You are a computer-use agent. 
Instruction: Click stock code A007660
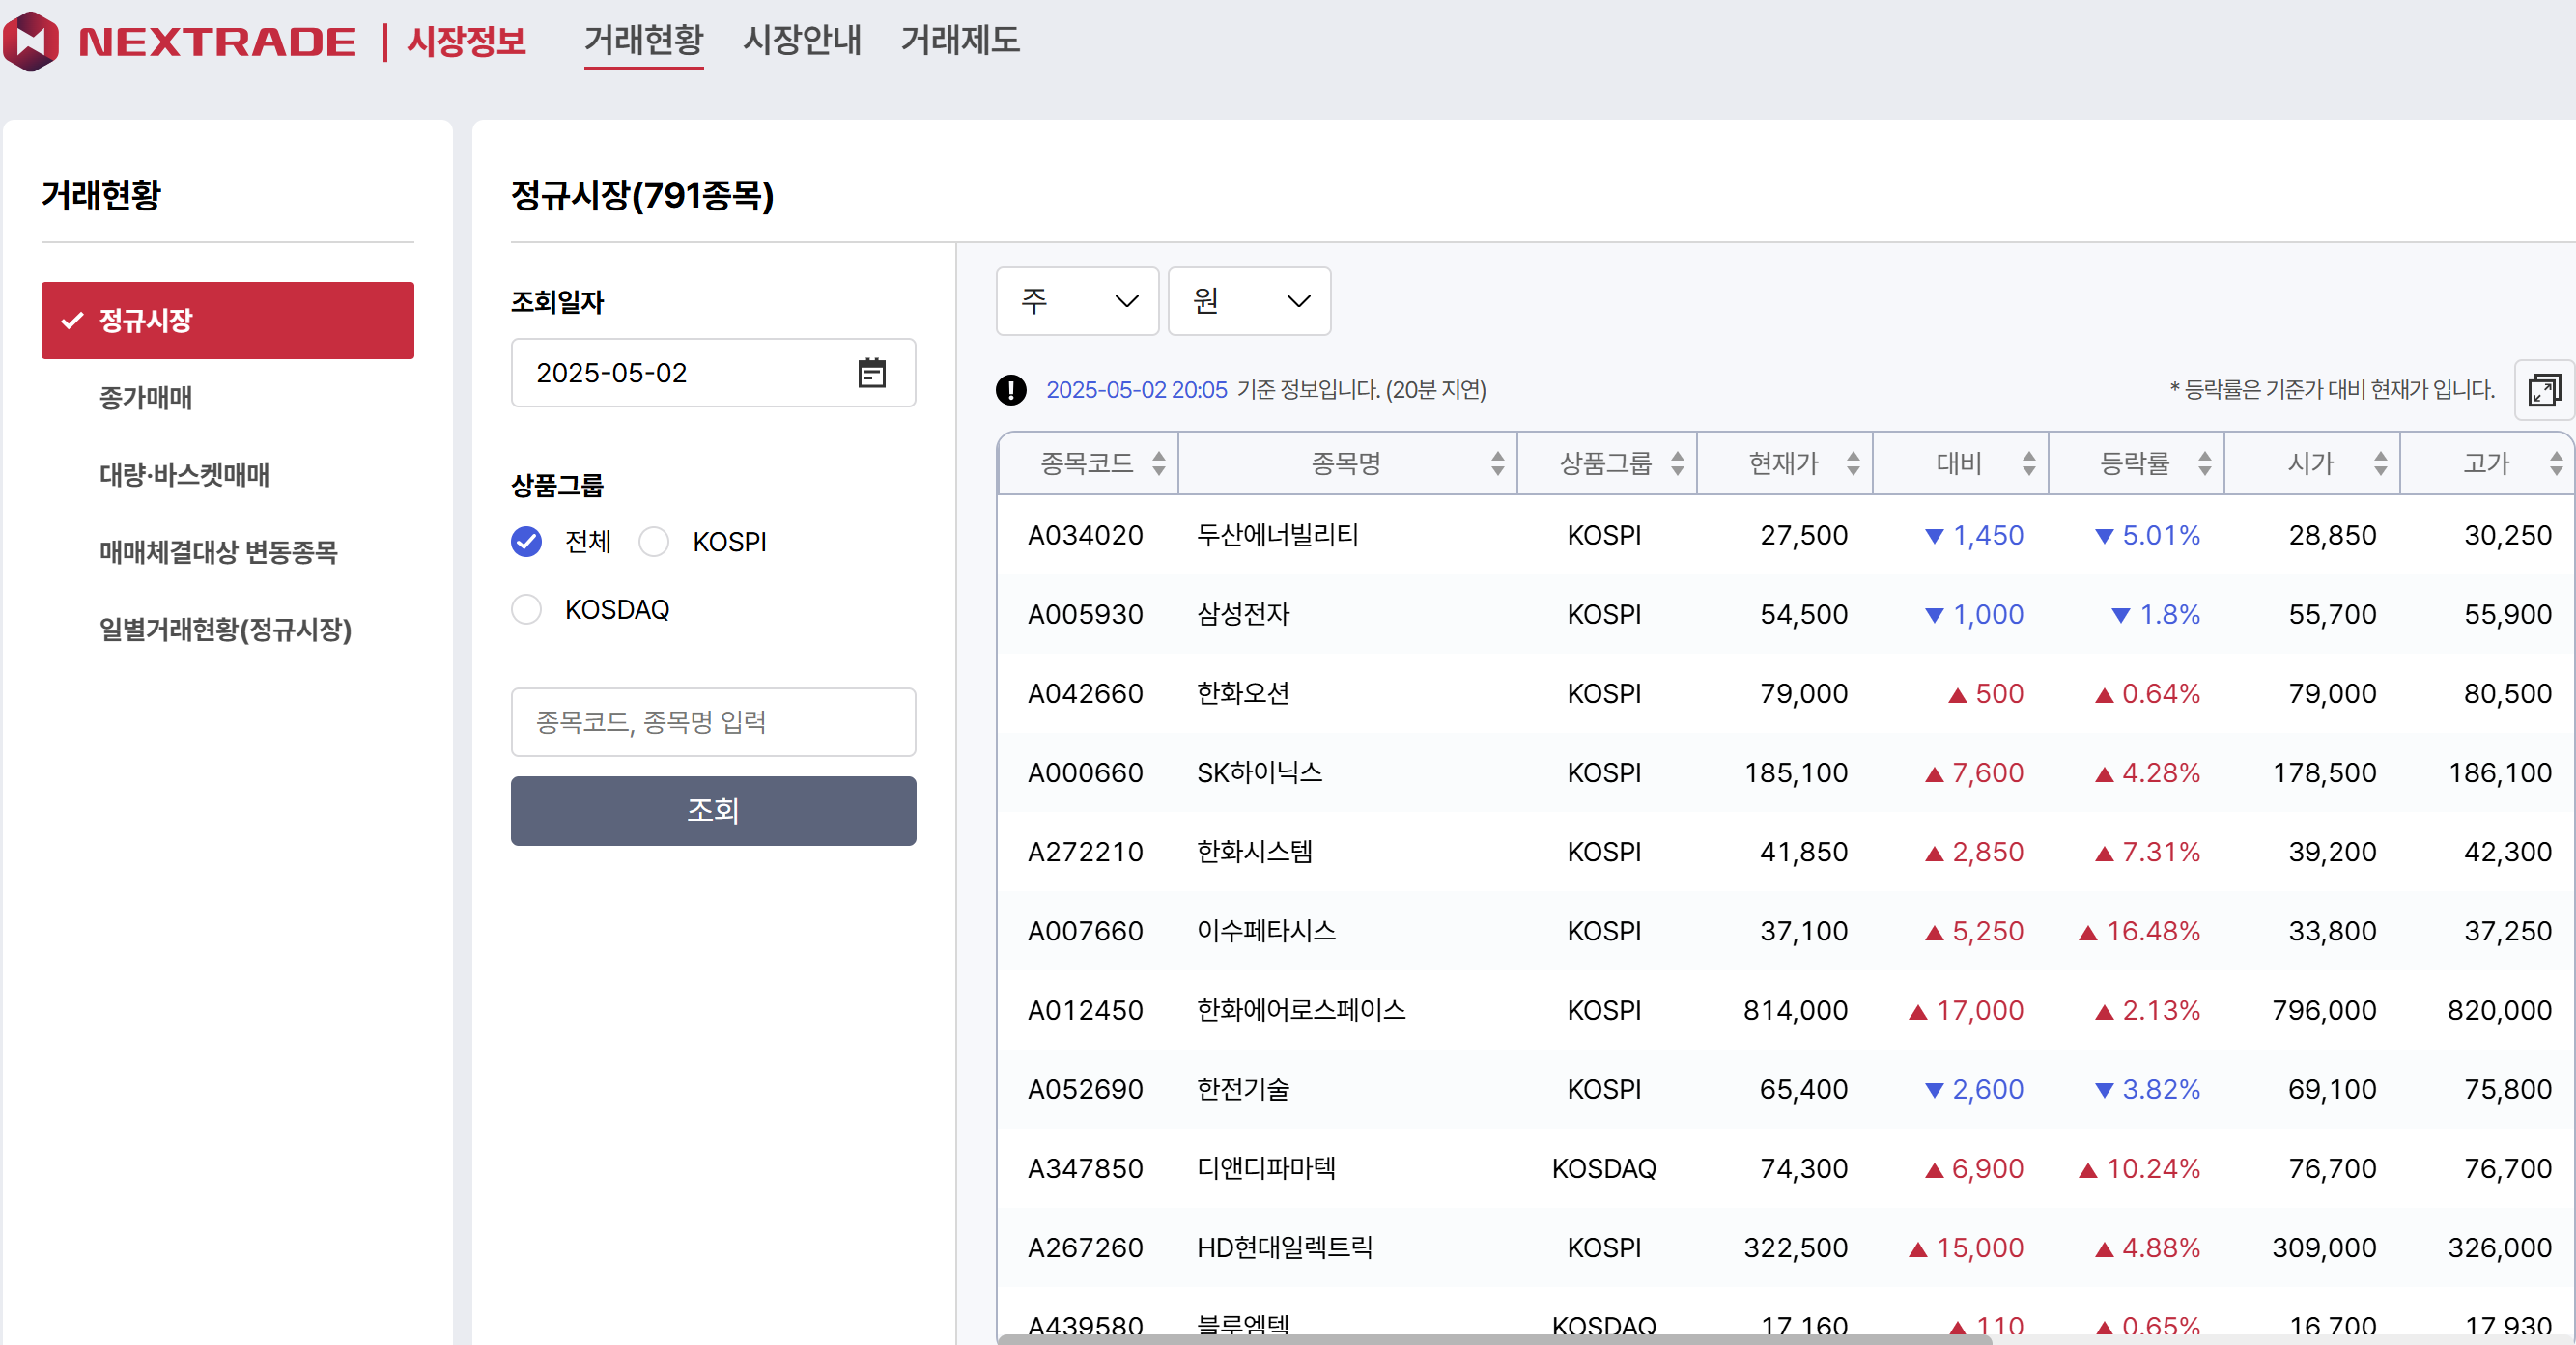click(x=1085, y=931)
